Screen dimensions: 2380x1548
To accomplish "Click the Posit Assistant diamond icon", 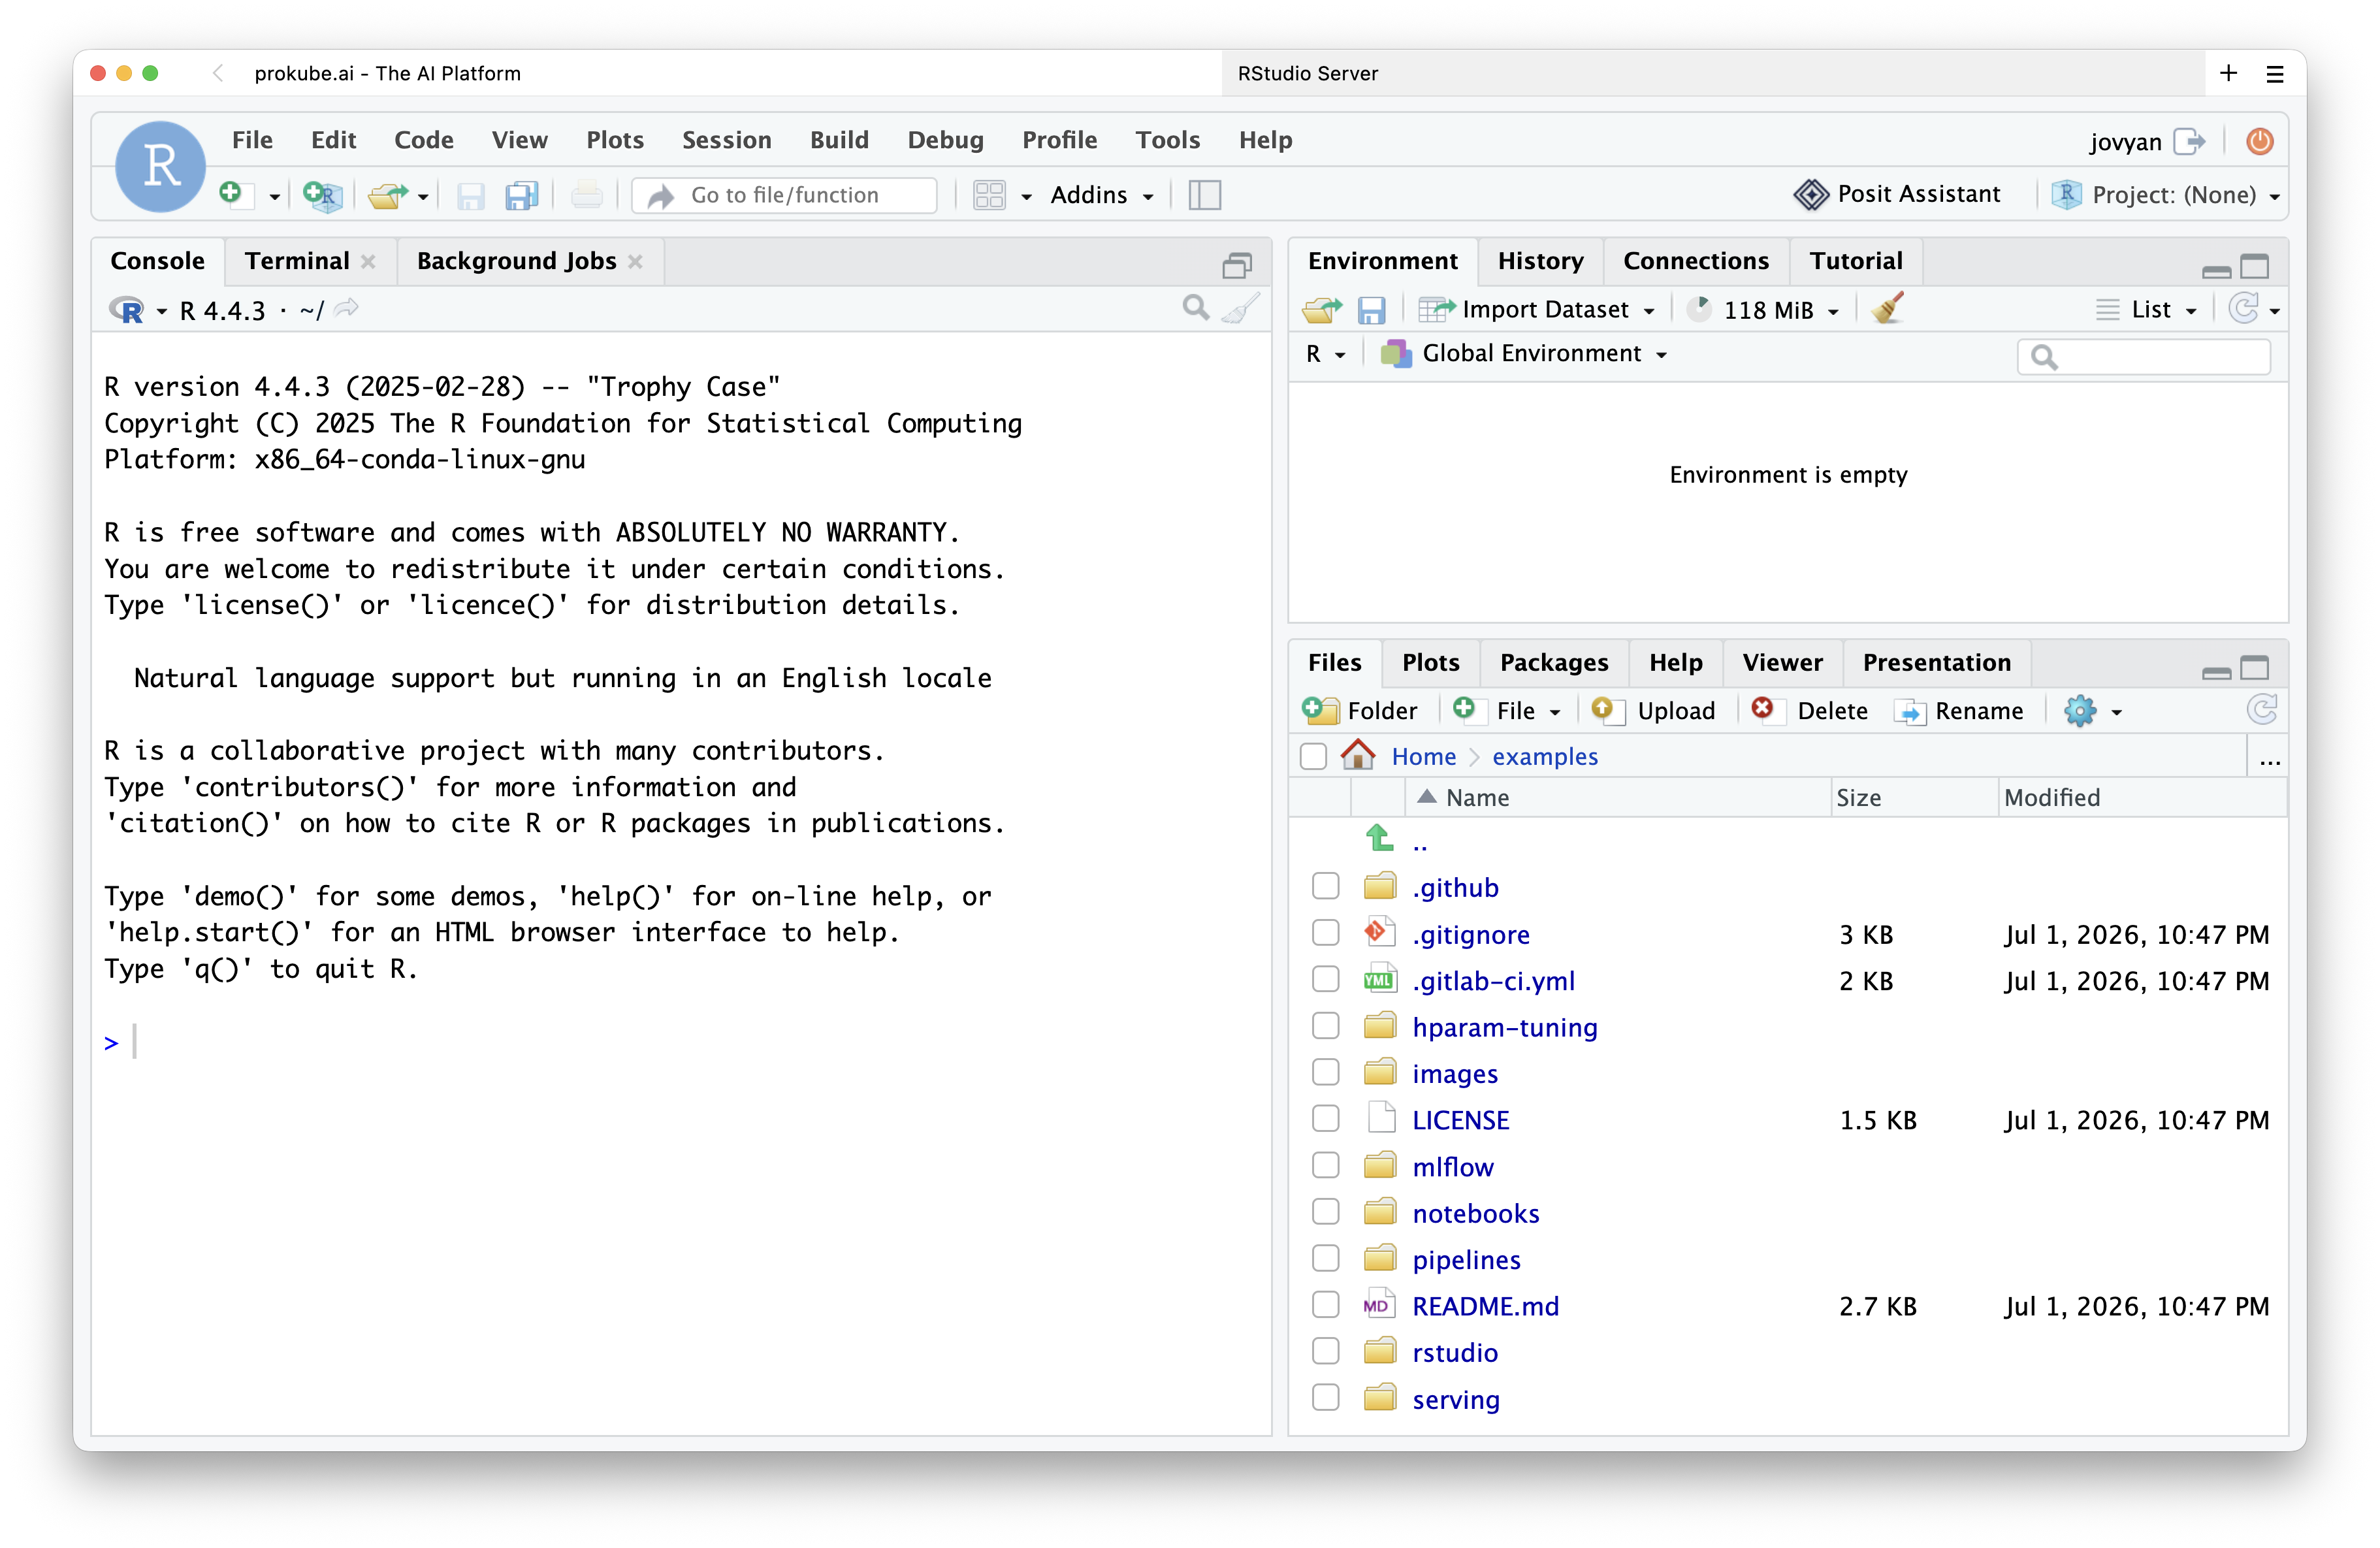I will tap(1810, 194).
